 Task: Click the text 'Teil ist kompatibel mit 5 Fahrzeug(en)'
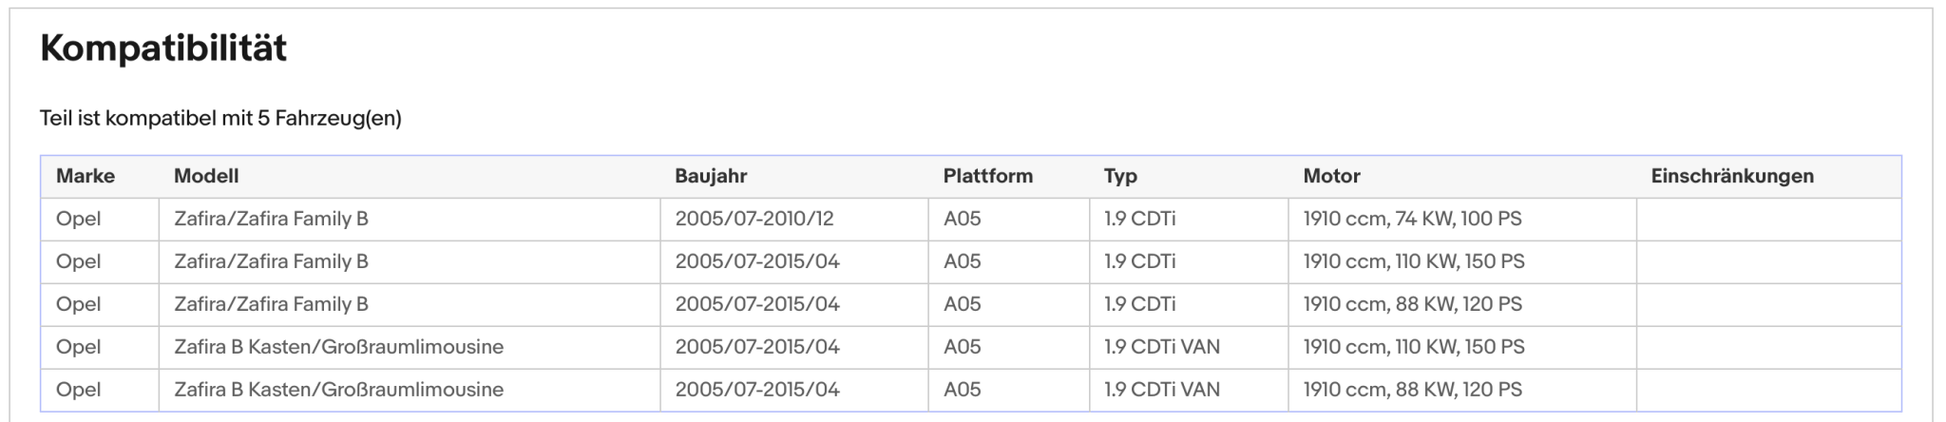220,118
